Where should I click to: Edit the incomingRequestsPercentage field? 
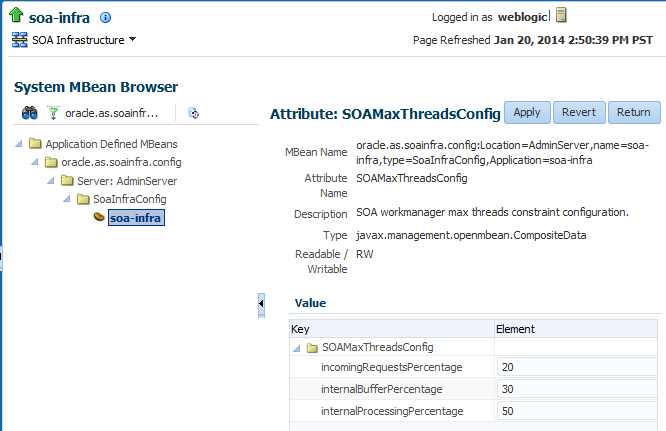(x=577, y=367)
